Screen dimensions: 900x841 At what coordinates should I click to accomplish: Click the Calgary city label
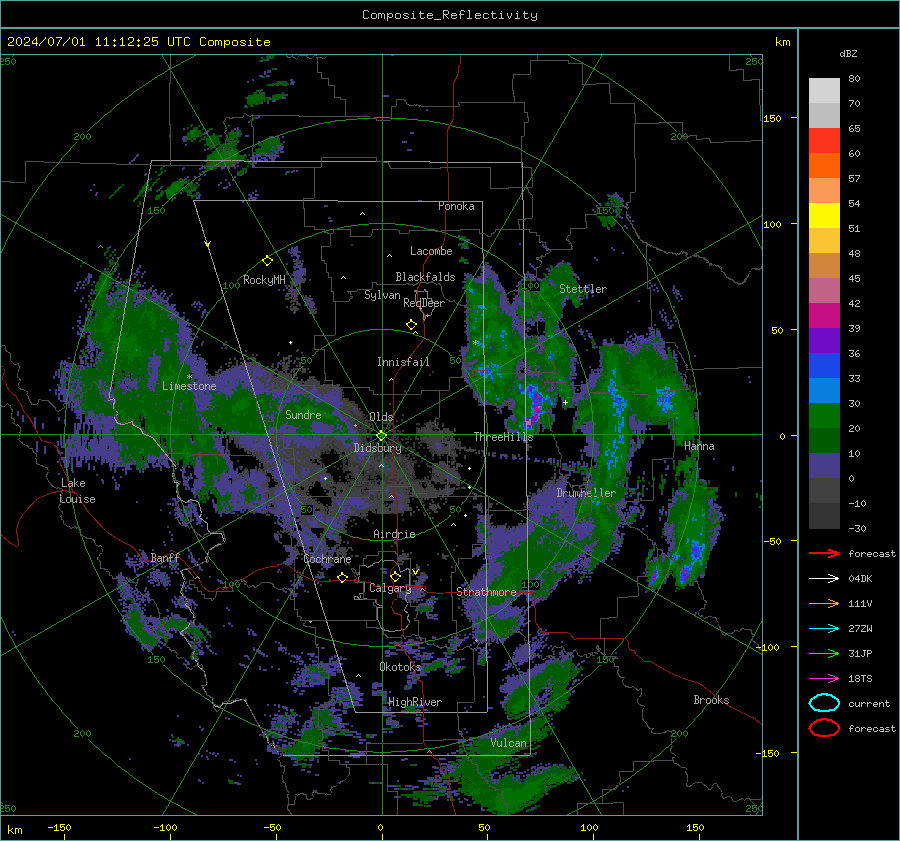(390, 588)
